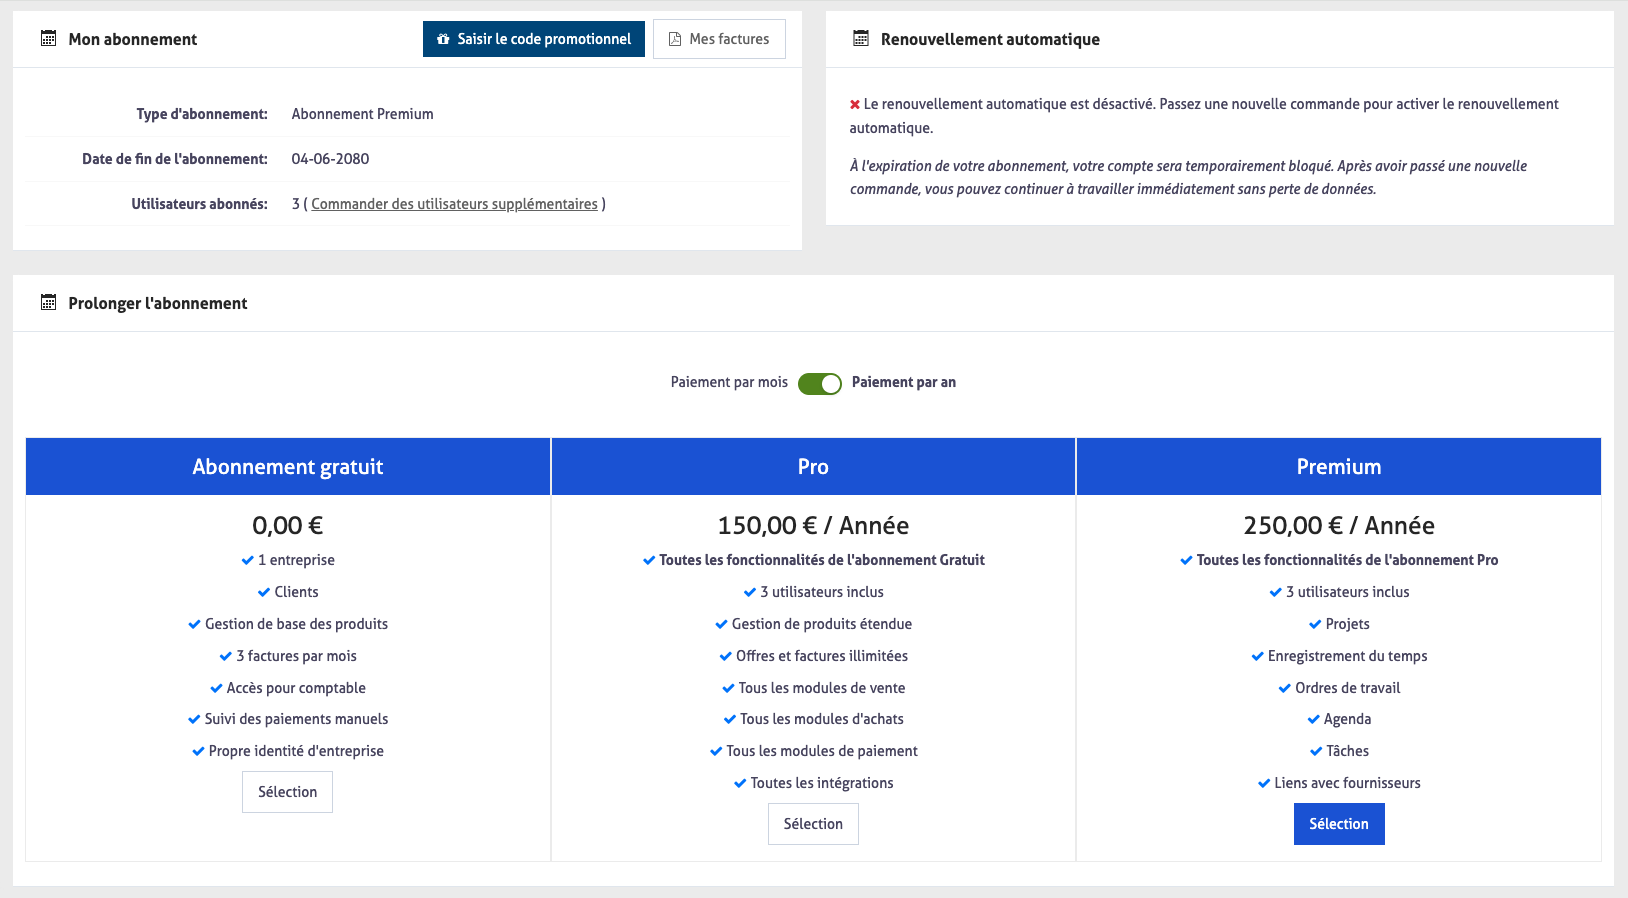Select the Paiement par an label
Viewport: 1628px width, 898px height.
903,382
